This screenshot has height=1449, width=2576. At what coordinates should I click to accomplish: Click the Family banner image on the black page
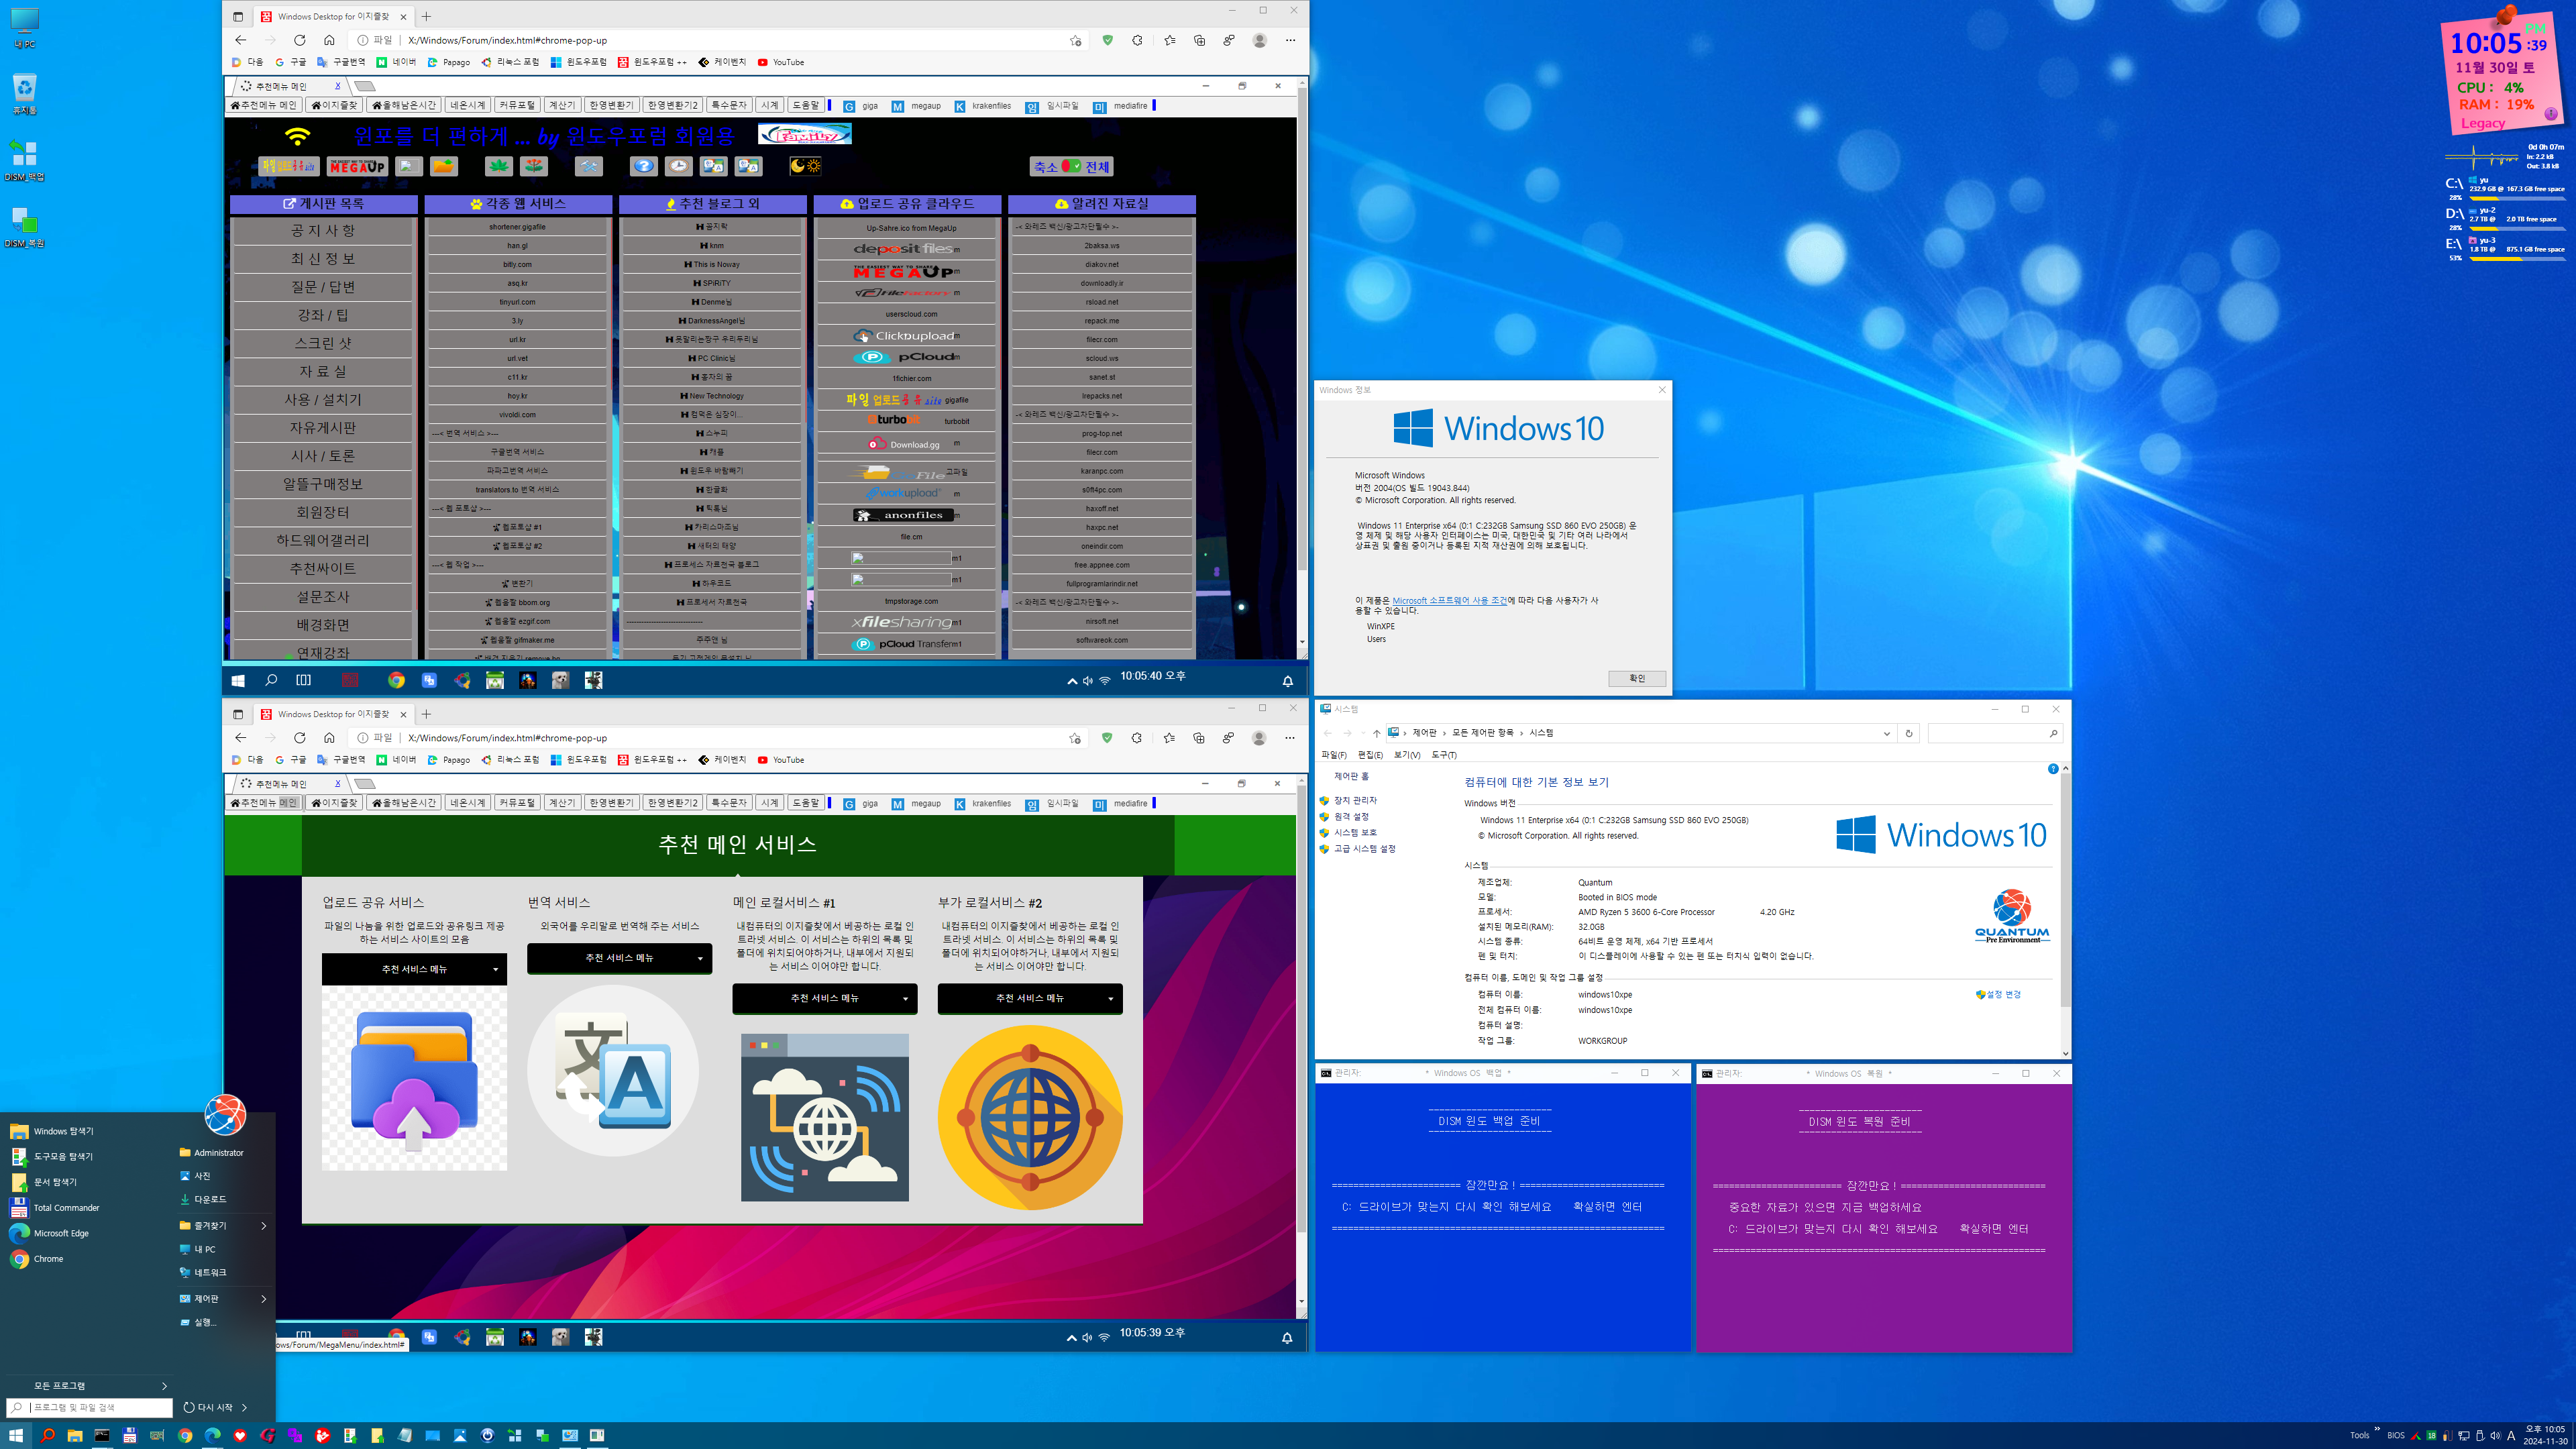pos(805,134)
